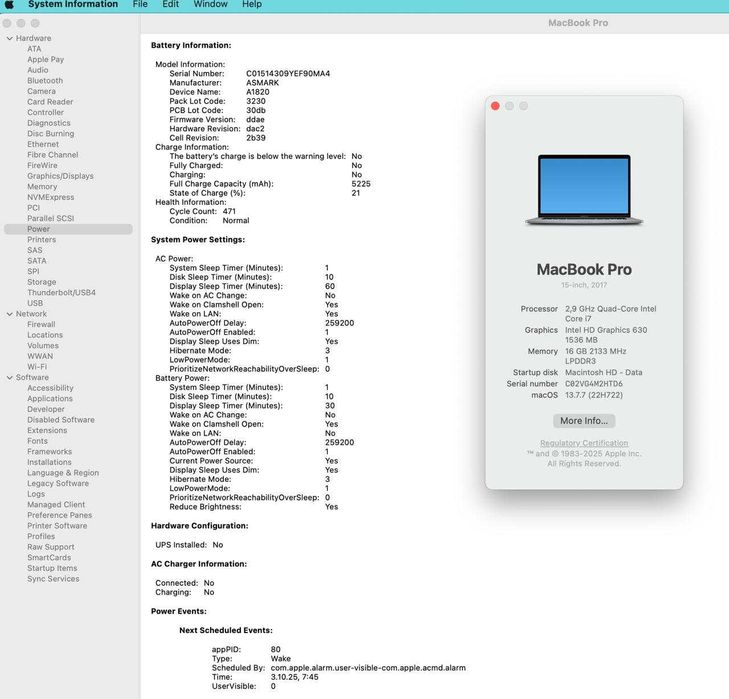The width and height of the screenshot is (729, 699).
Task: Select Memory in the sidebar
Action: (x=42, y=186)
